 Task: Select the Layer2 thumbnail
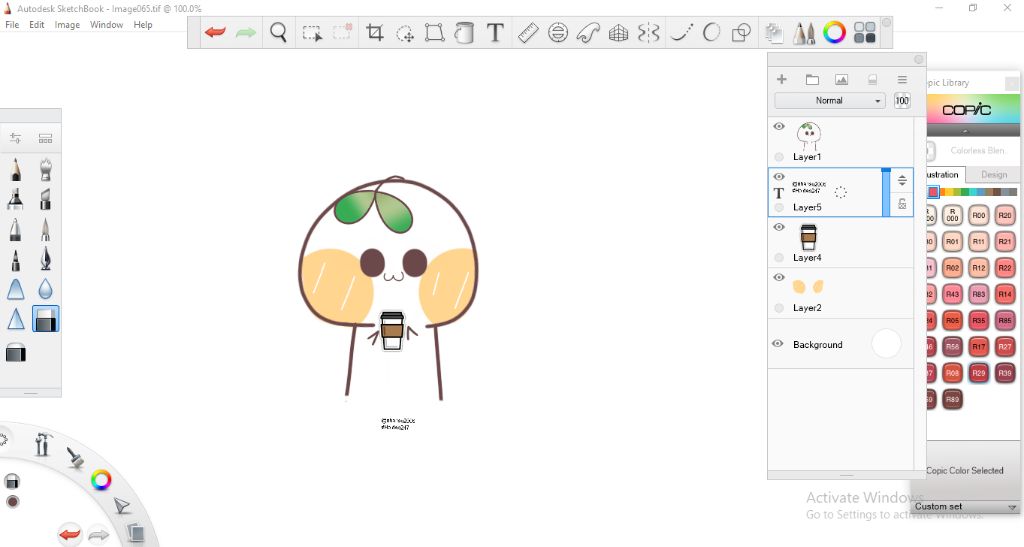808,286
